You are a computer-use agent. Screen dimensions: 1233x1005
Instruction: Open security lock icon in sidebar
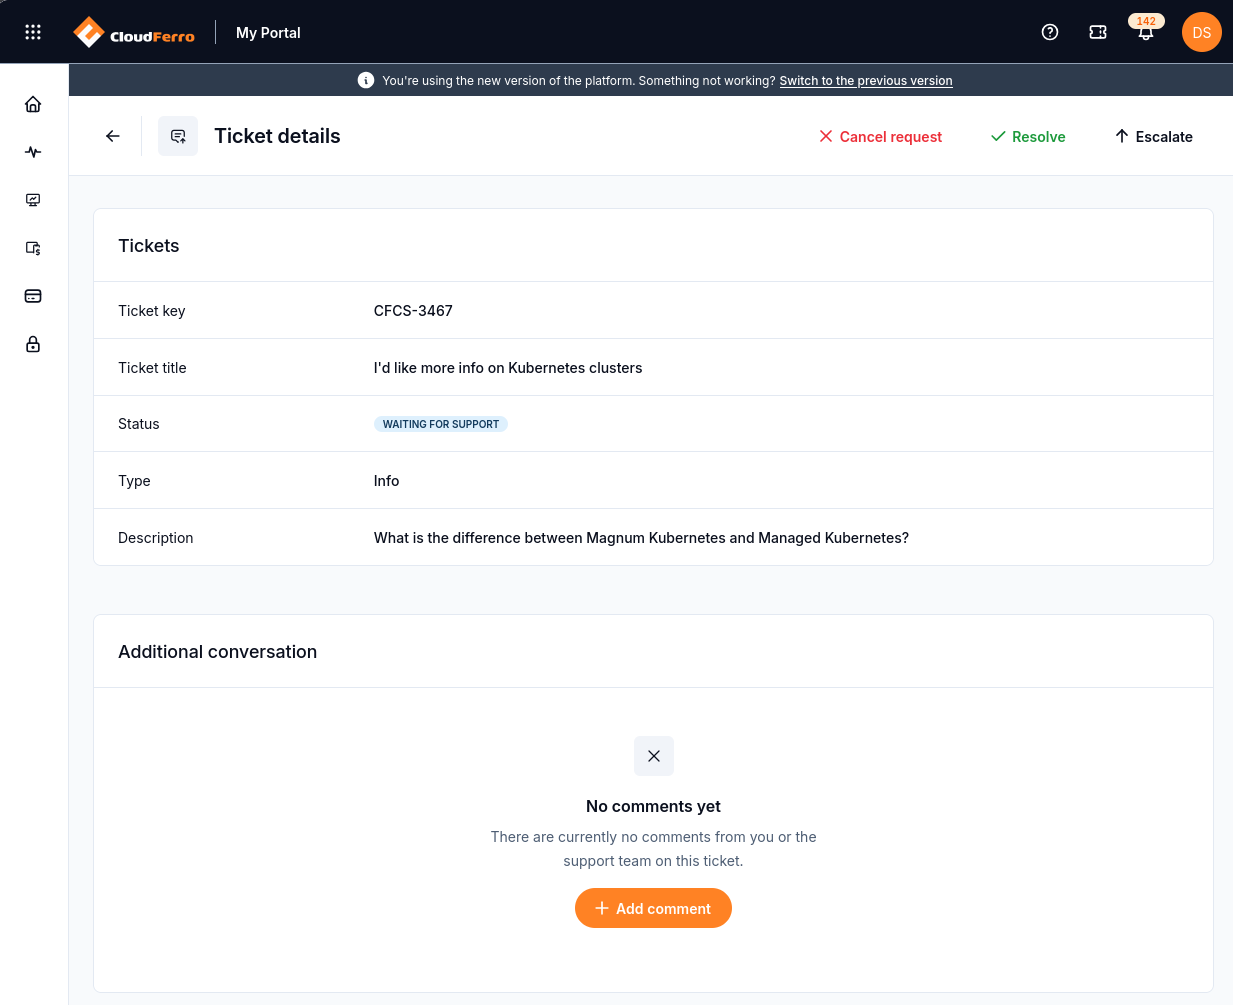pyautogui.click(x=33, y=344)
